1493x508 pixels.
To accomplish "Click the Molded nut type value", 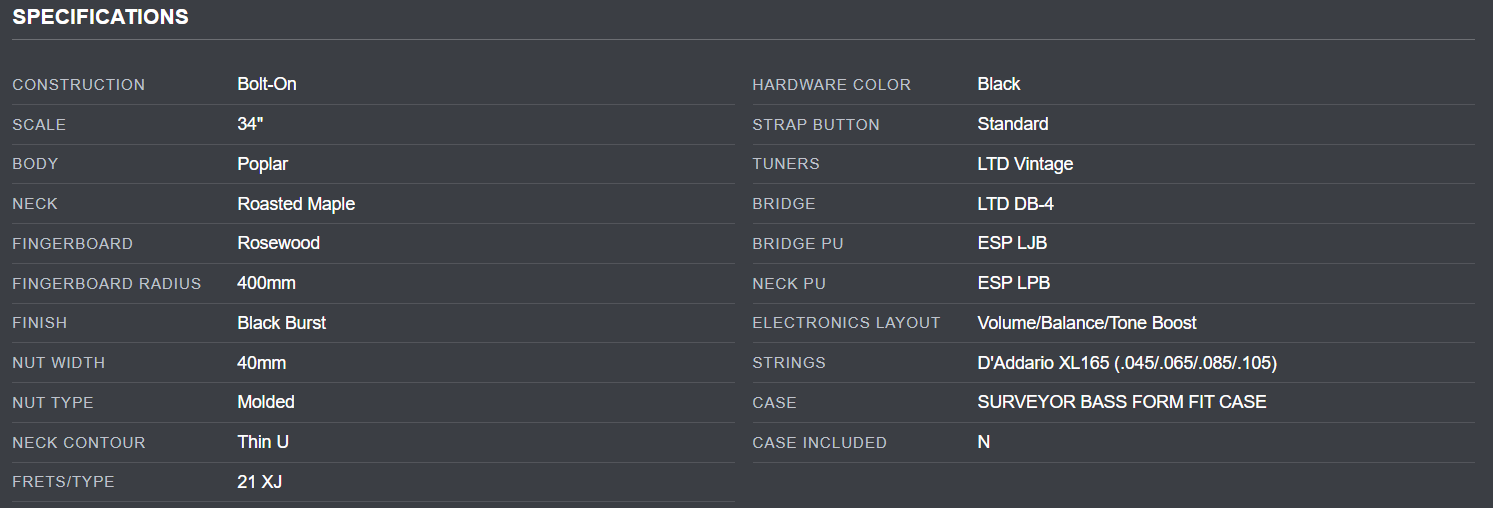I will click(x=266, y=402).
